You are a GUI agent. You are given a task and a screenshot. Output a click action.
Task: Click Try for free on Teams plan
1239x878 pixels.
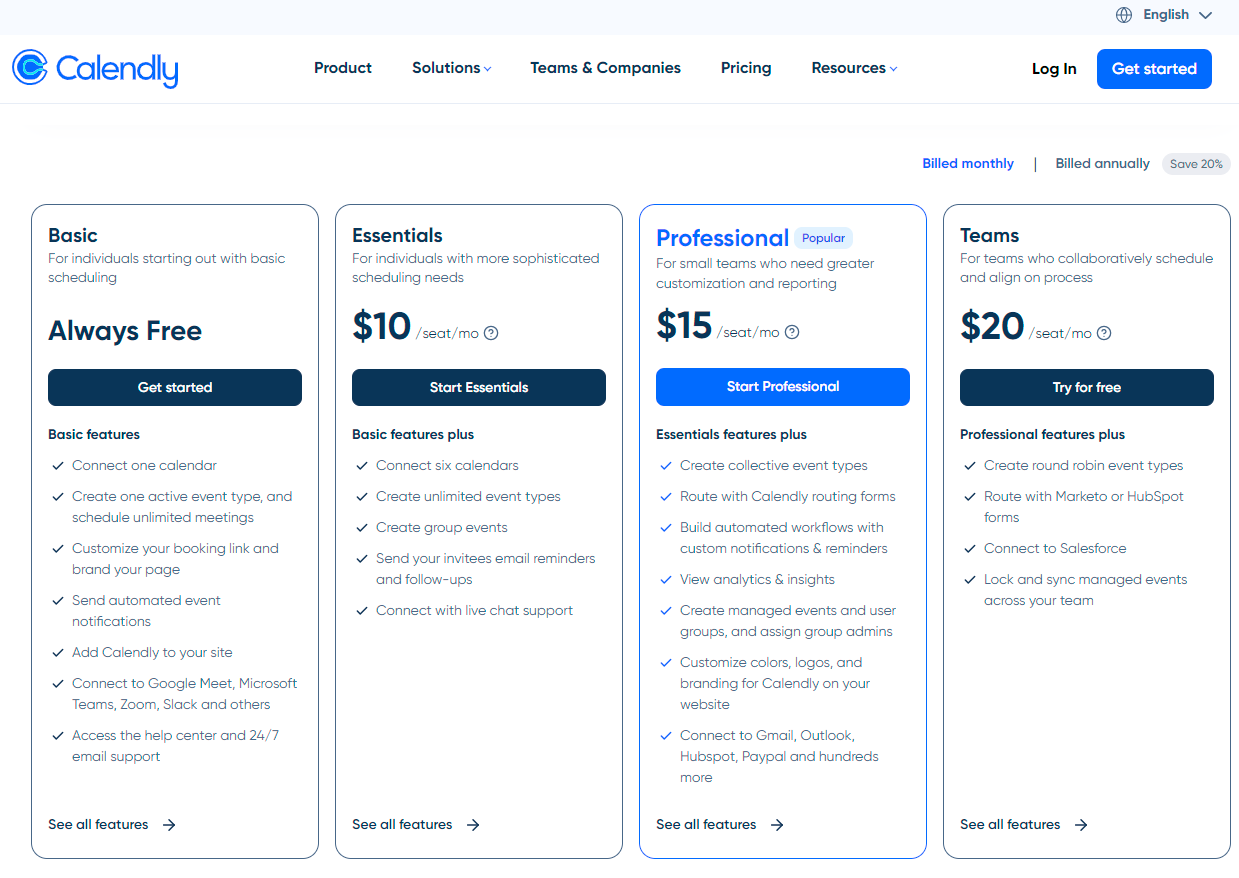coord(1087,388)
